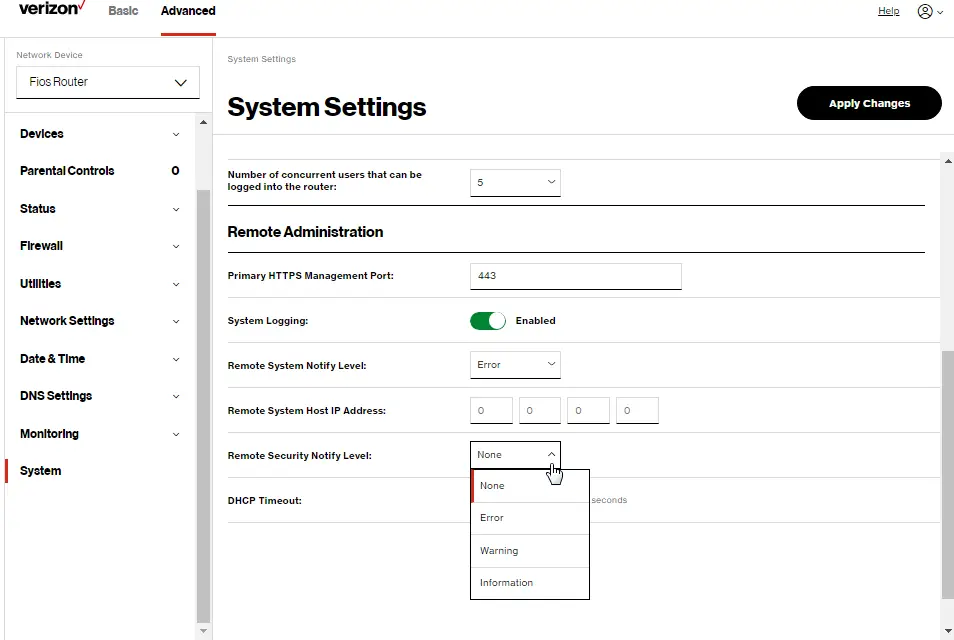
Task: Open the Parental Controls section
Action: pos(67,170)
